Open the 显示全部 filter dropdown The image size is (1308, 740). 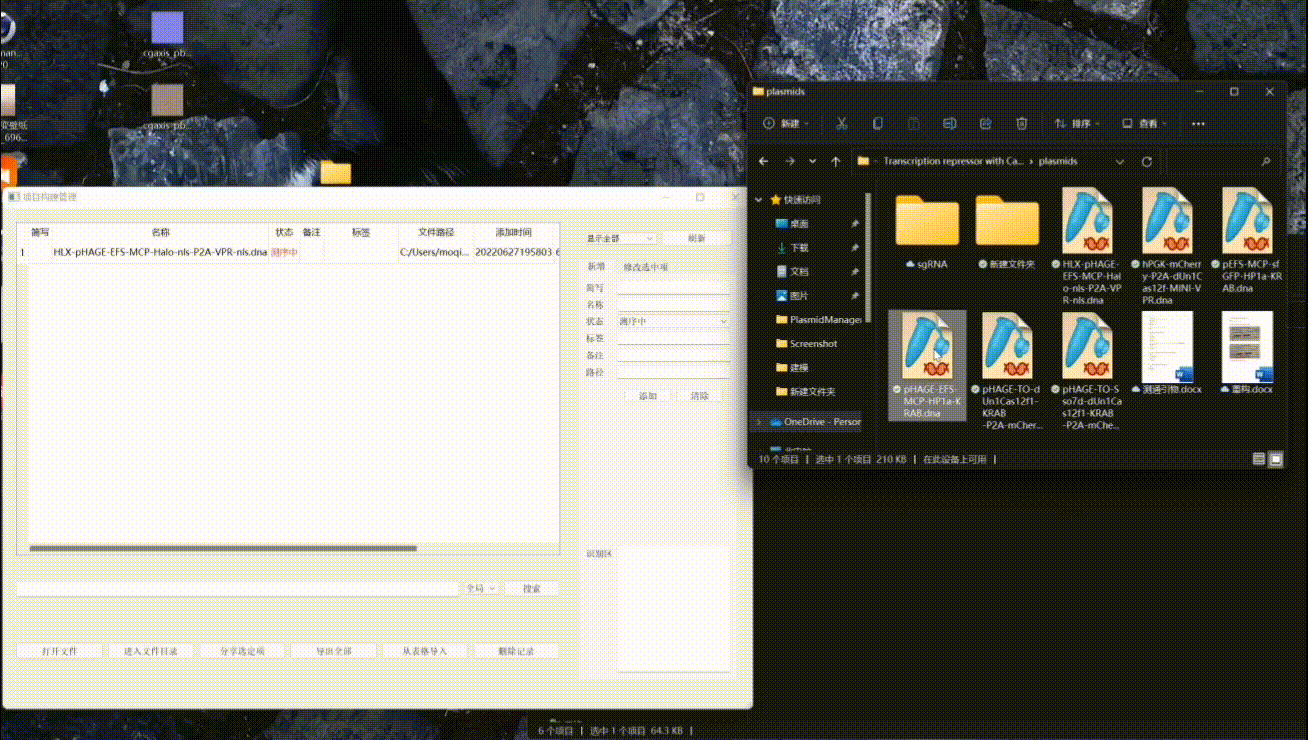click(620, 238)
